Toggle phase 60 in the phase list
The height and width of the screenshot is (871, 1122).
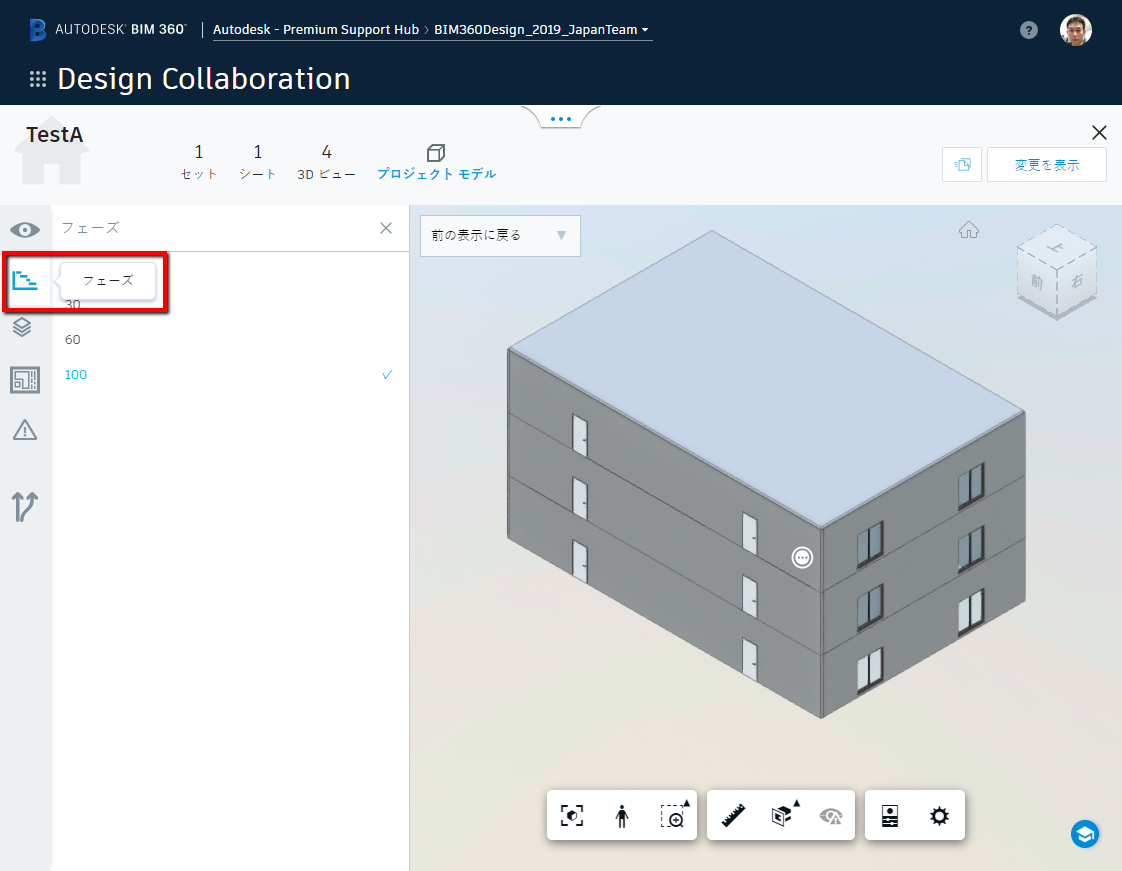71,339
